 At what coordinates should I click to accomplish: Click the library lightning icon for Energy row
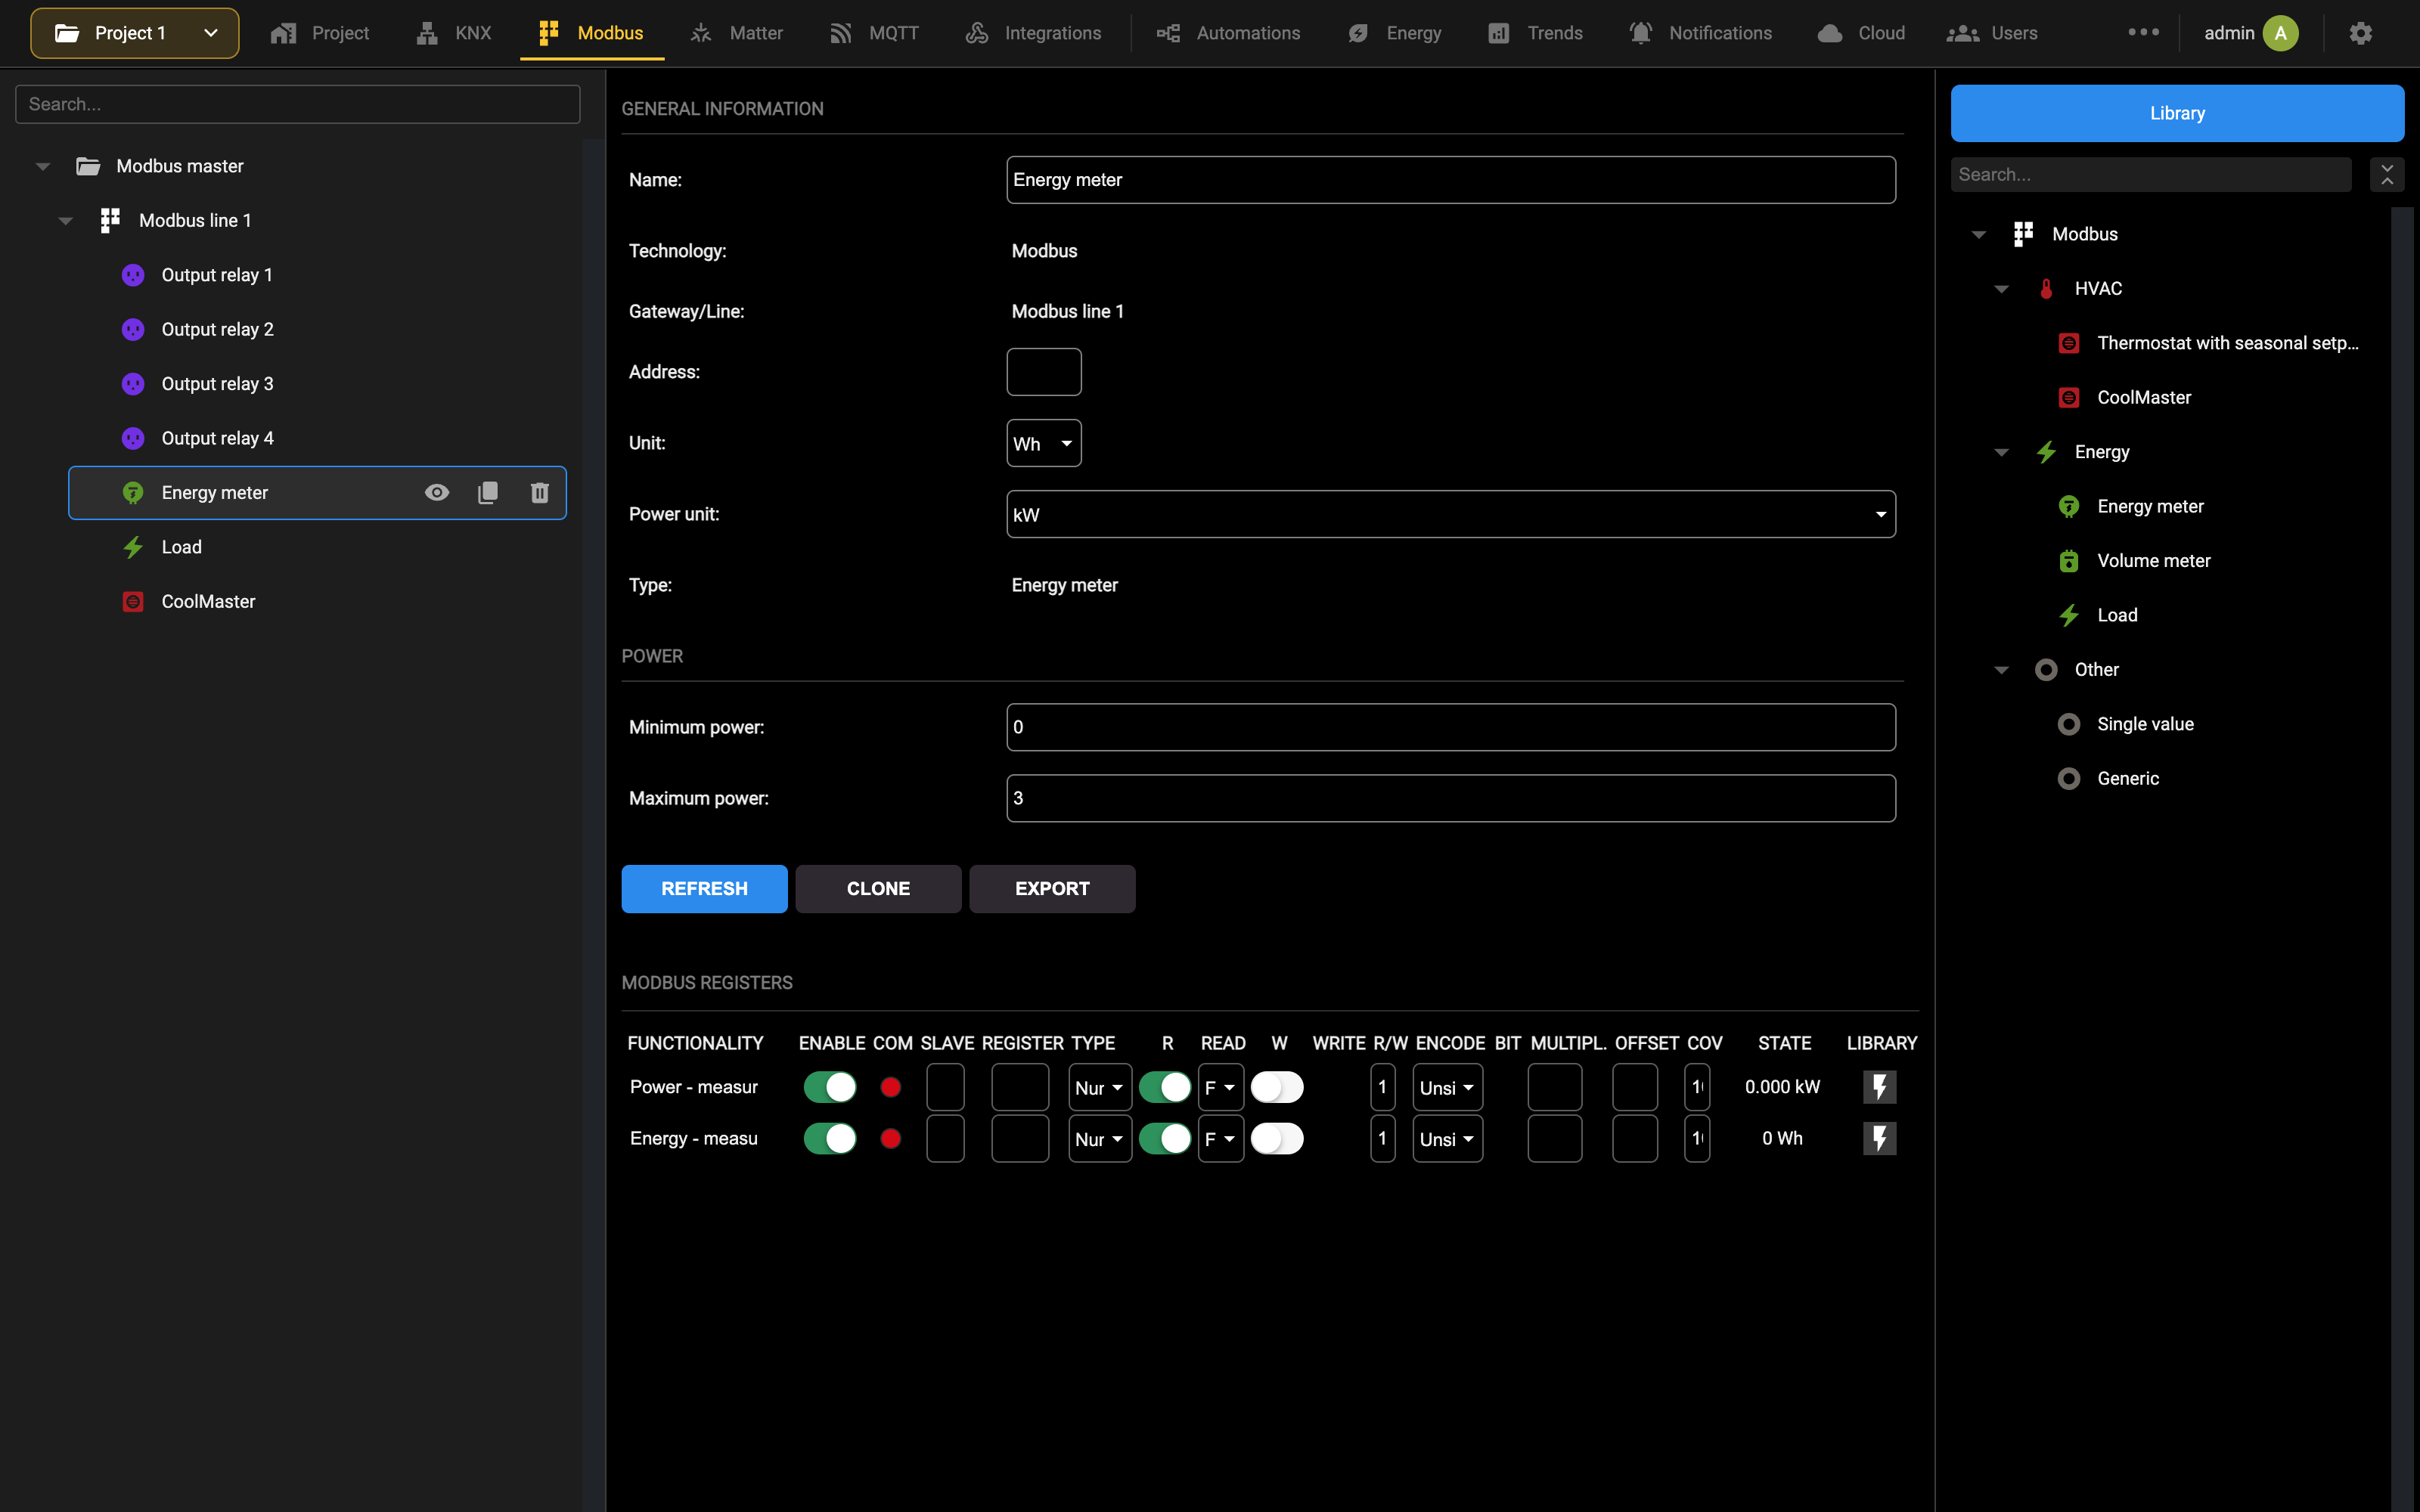point(1880,1138)
